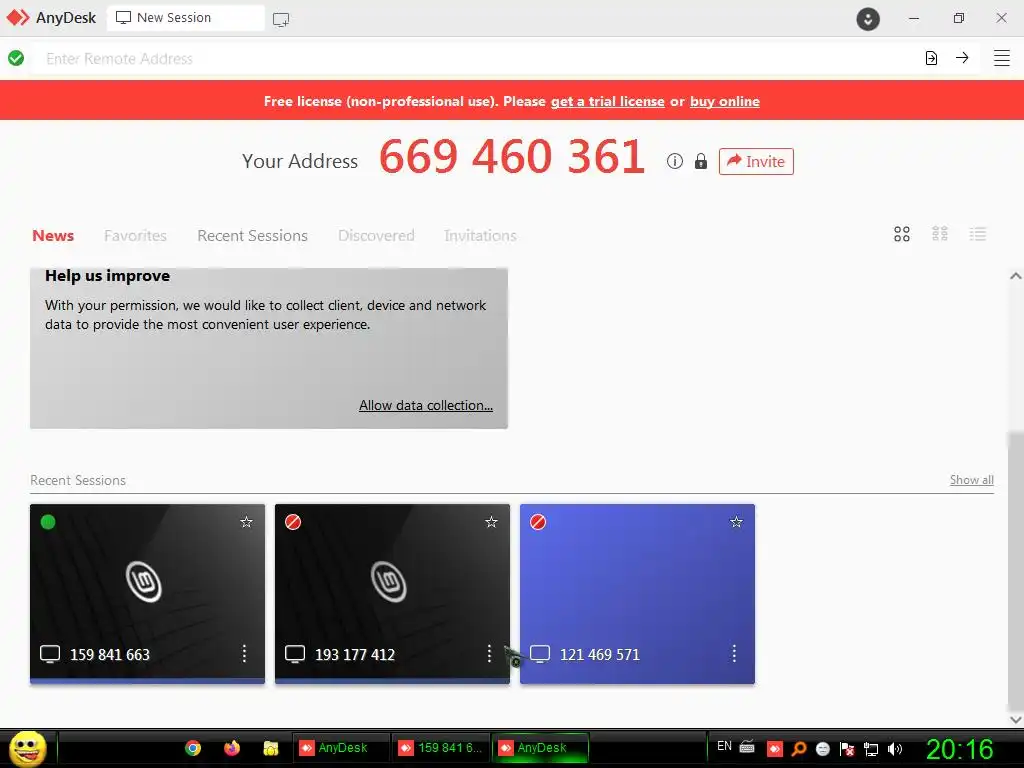Viewport: 1024px width, 768px height.
Task: Open options menu for 121 469 571
Action: tap(734, 654)
